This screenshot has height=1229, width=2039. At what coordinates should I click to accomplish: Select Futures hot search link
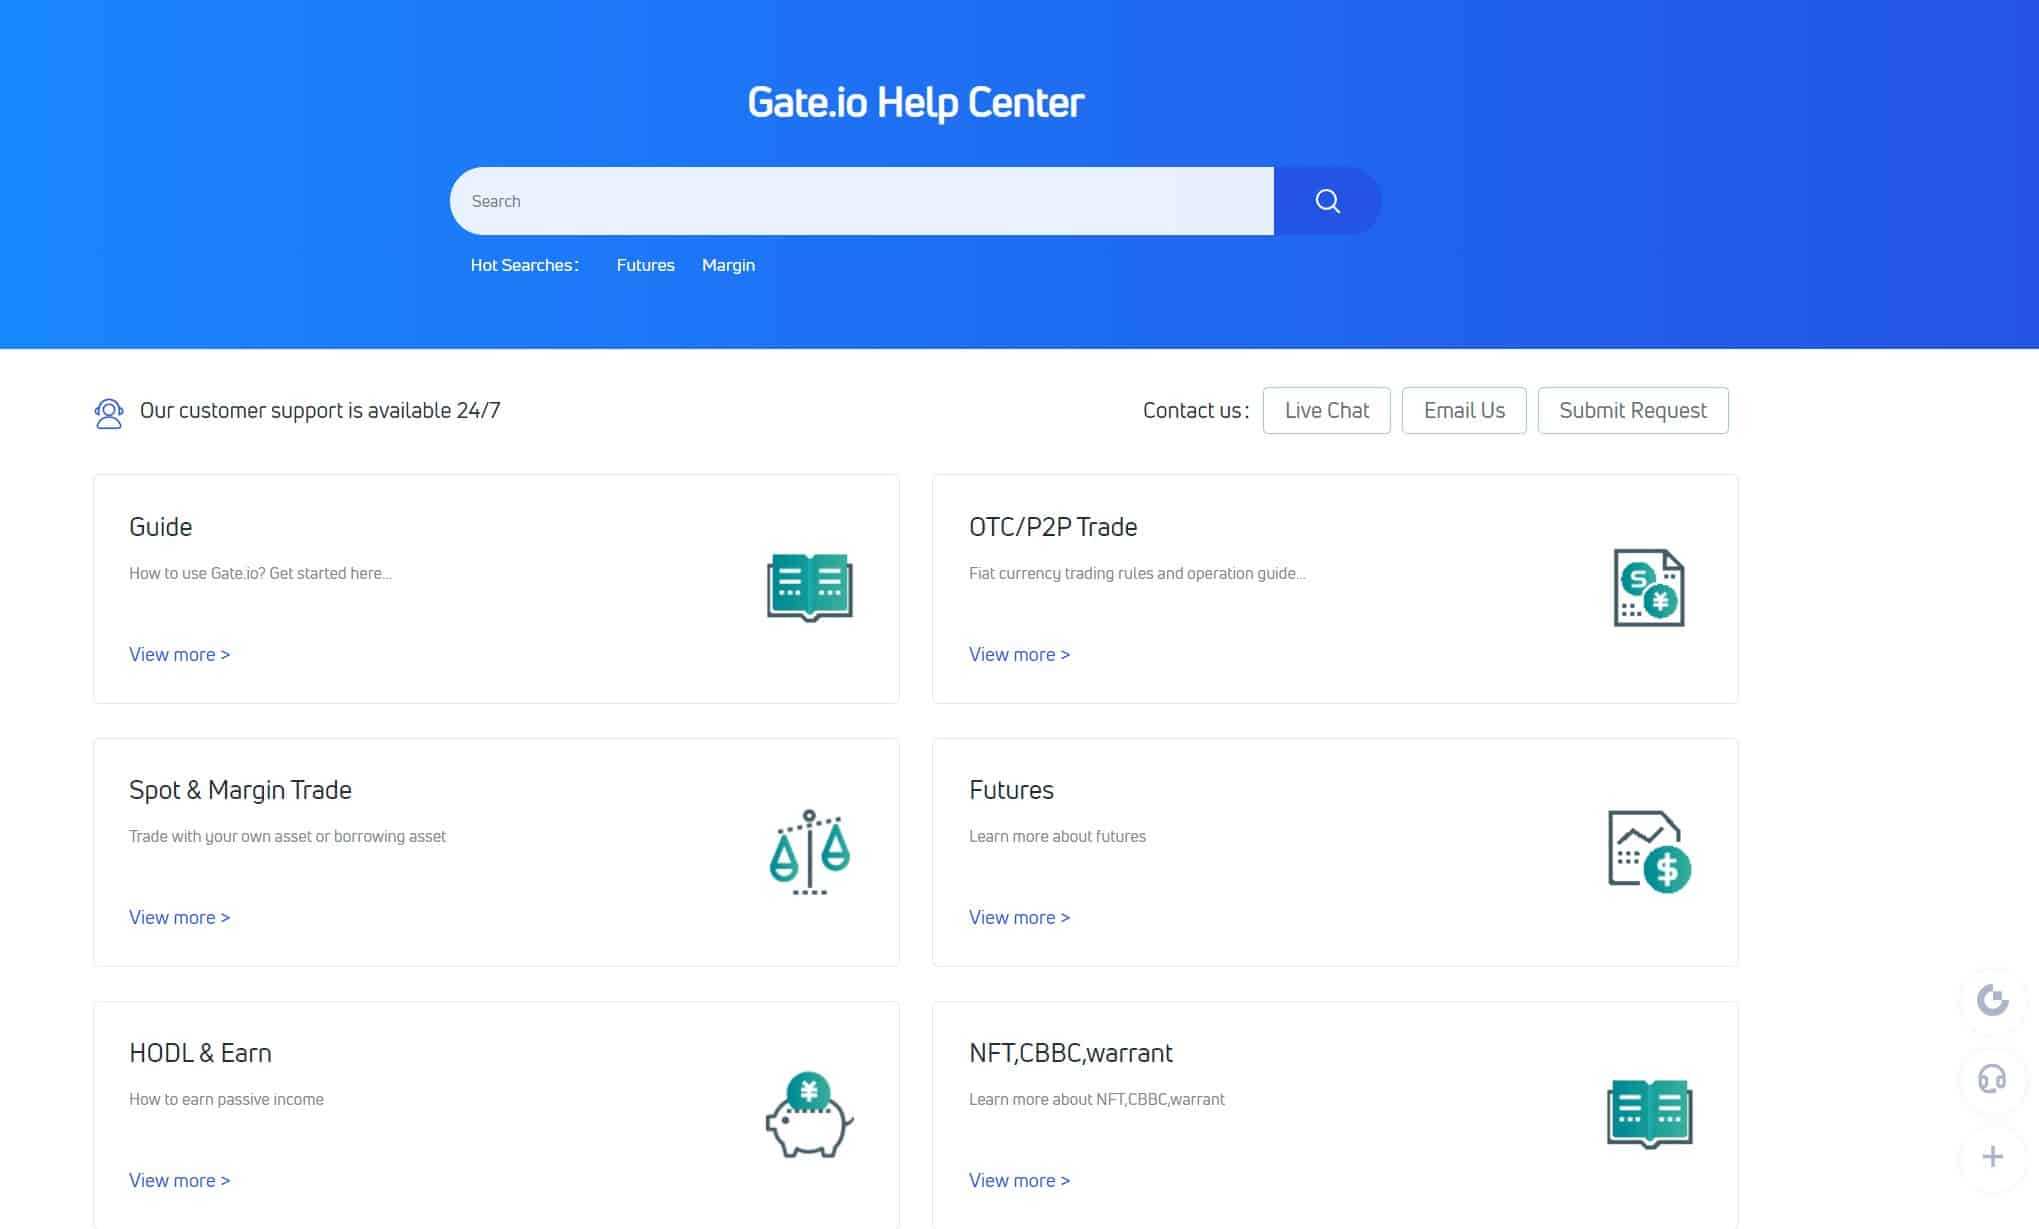(644, 264)
